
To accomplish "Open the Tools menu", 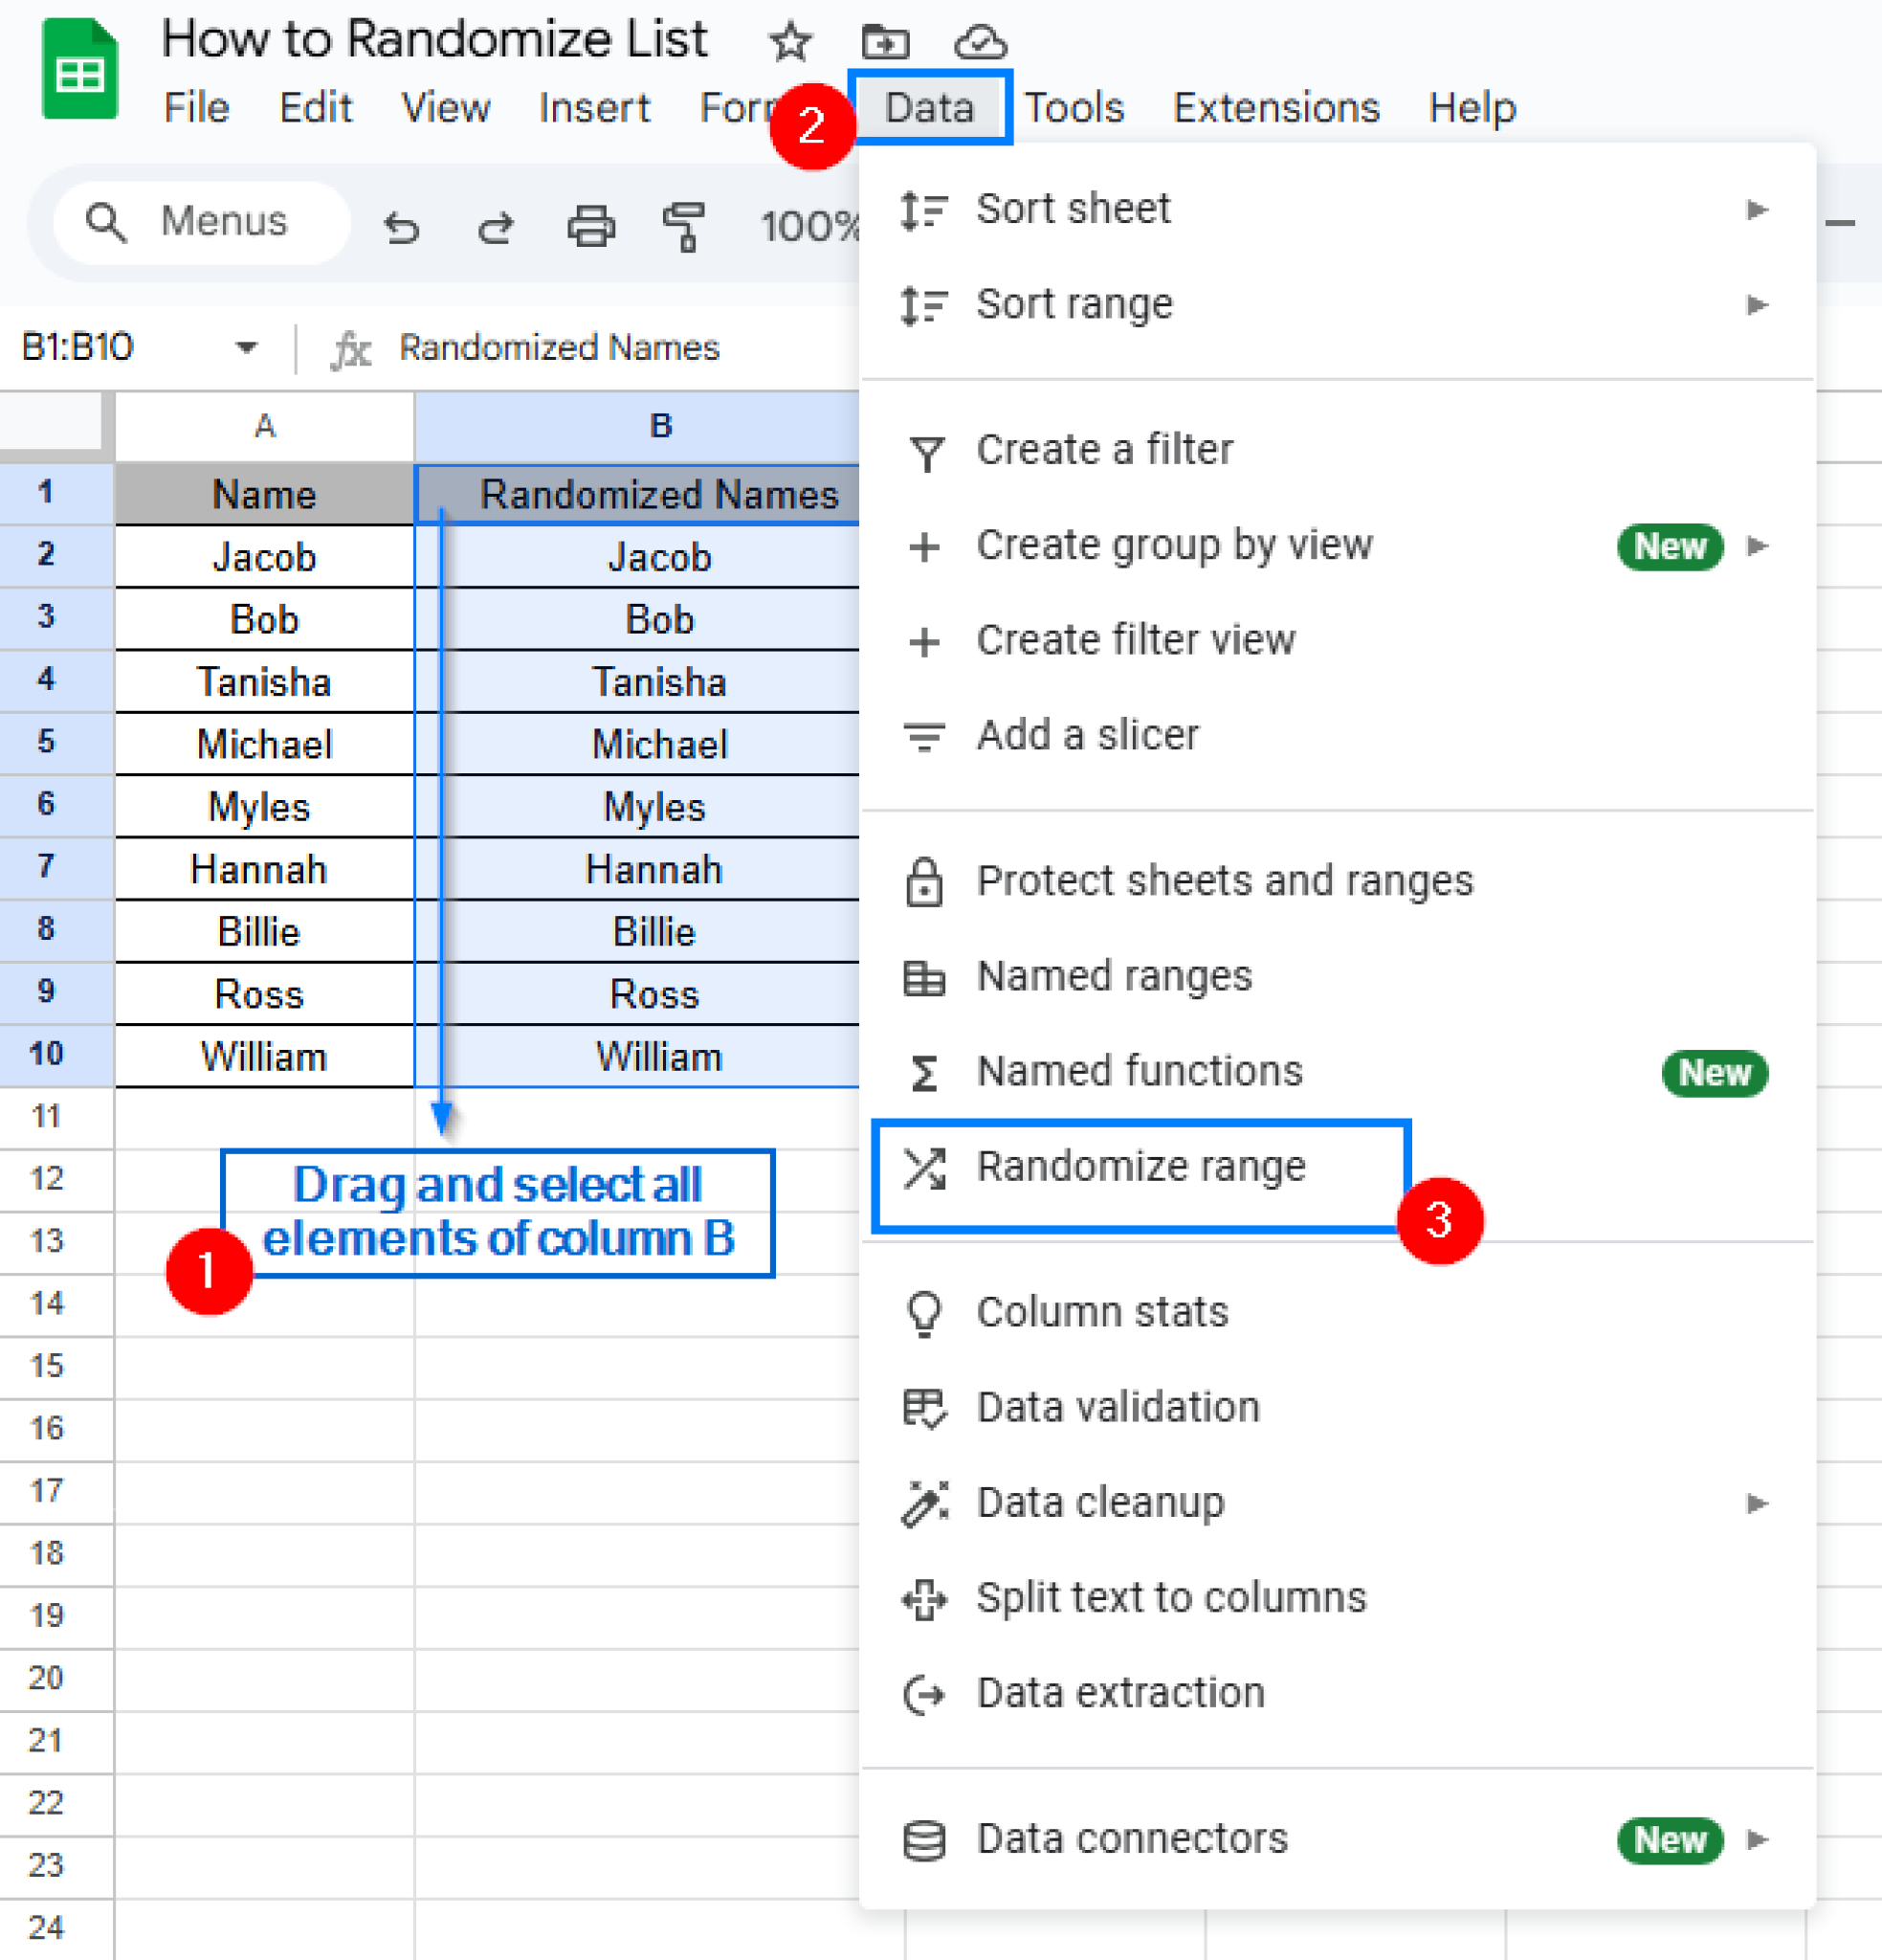I will coord(1074,107).
